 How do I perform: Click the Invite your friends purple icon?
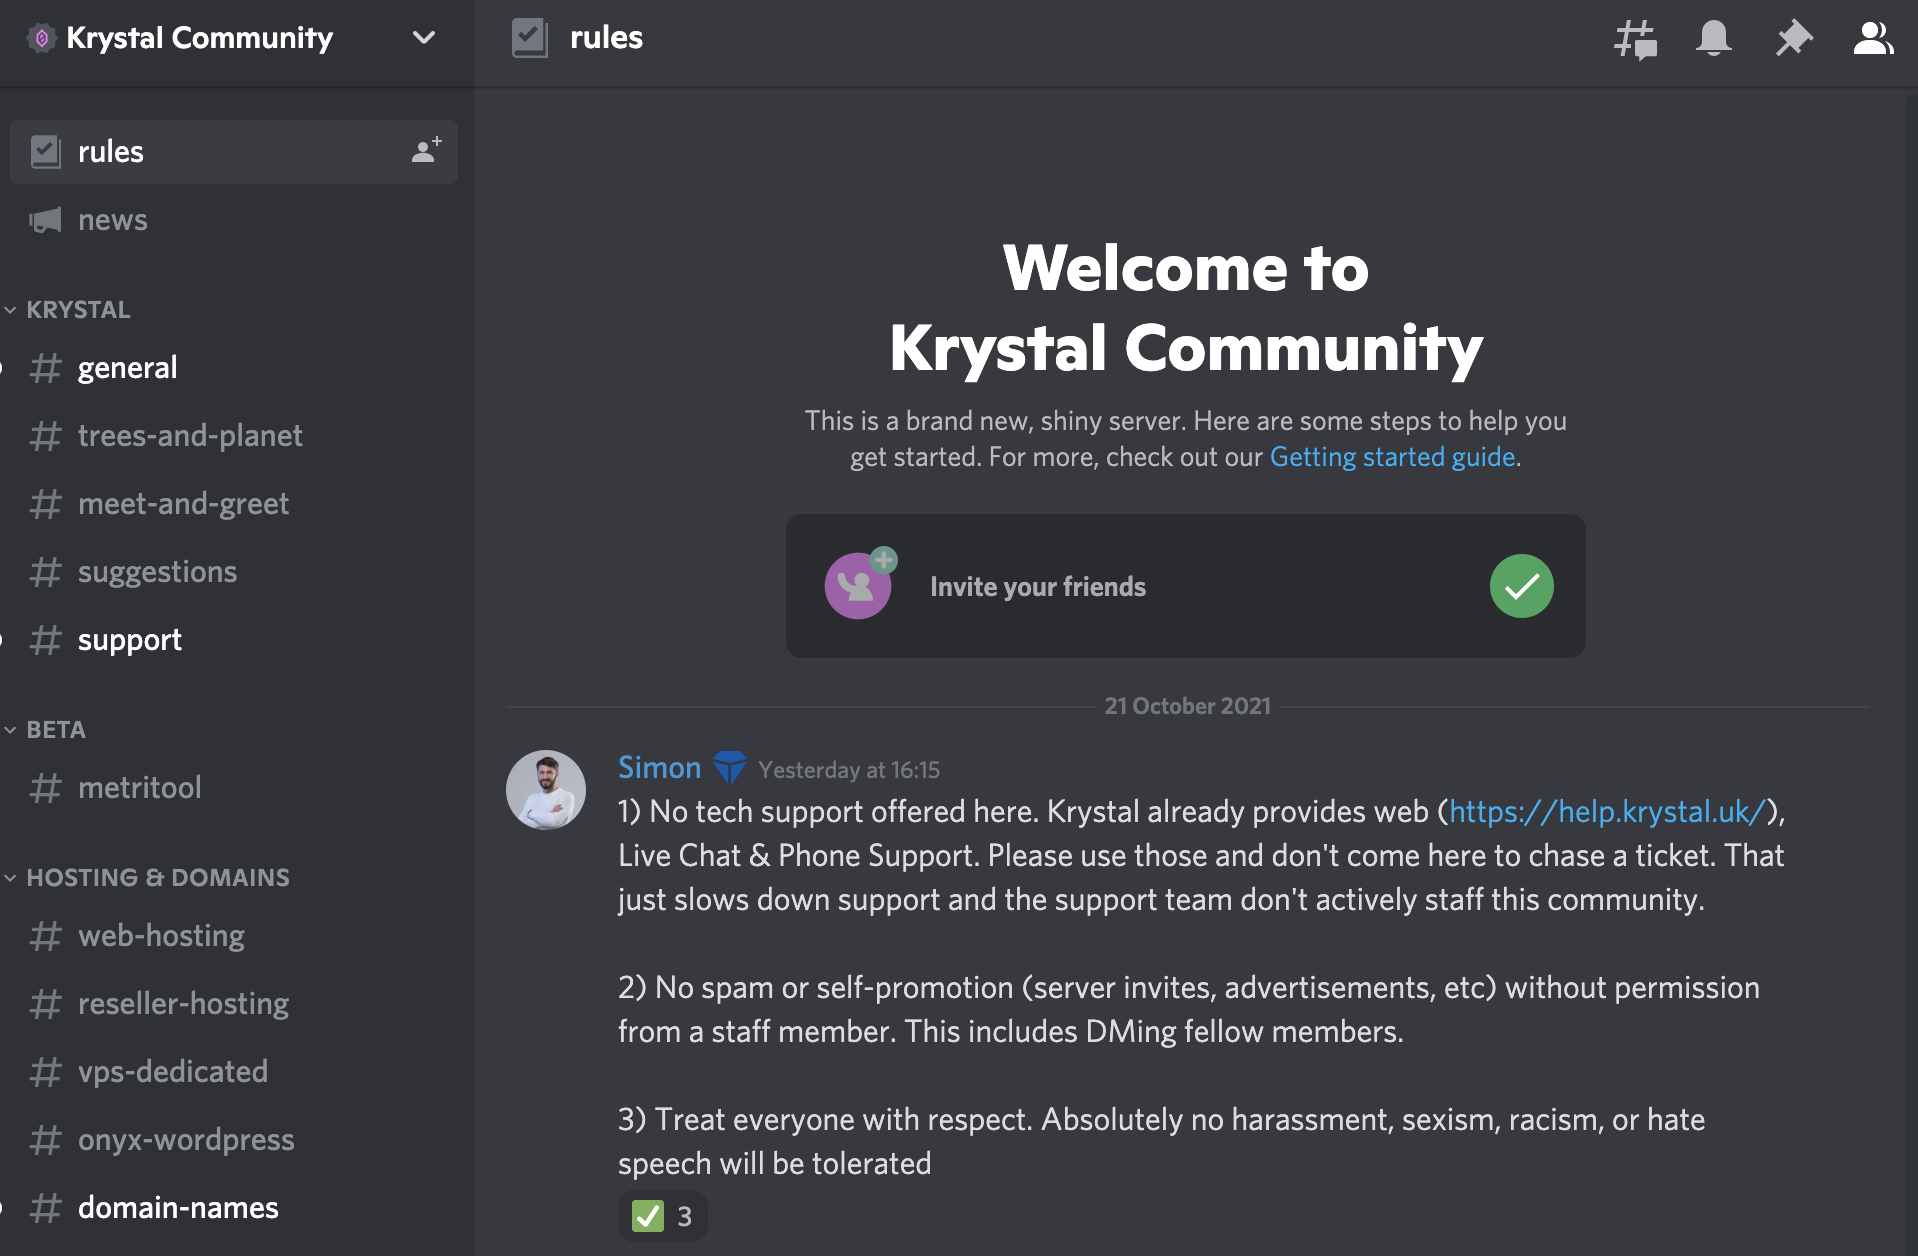click(x=860, y=584)
